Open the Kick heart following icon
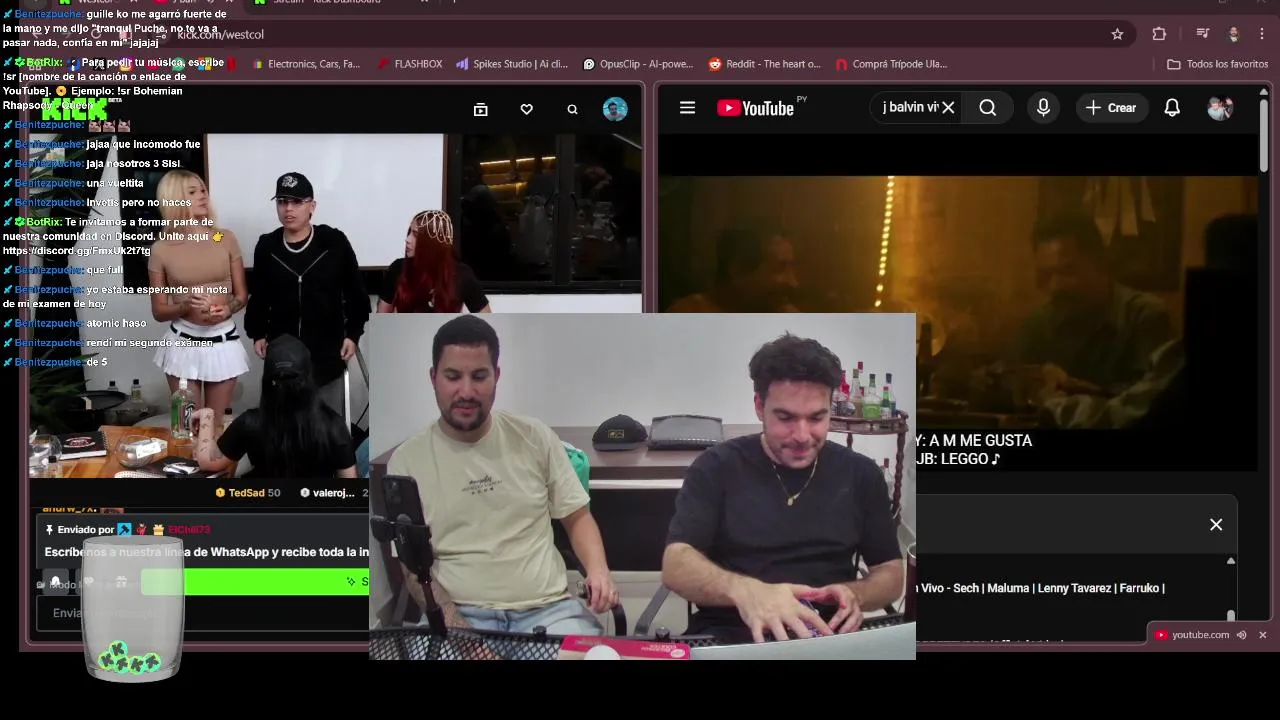Image resolution: width=1280 pixels, height=720 pixels. [527, 109]
